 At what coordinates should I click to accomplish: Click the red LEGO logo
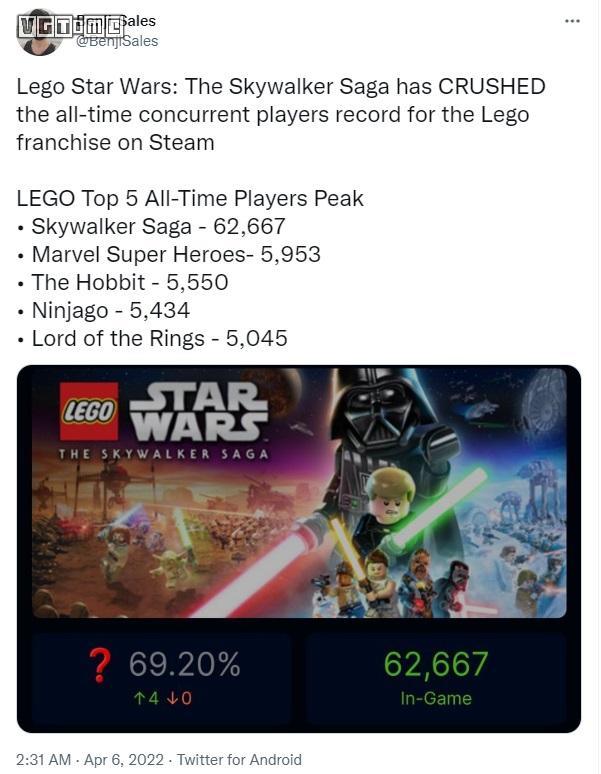(x=91, y=411)
